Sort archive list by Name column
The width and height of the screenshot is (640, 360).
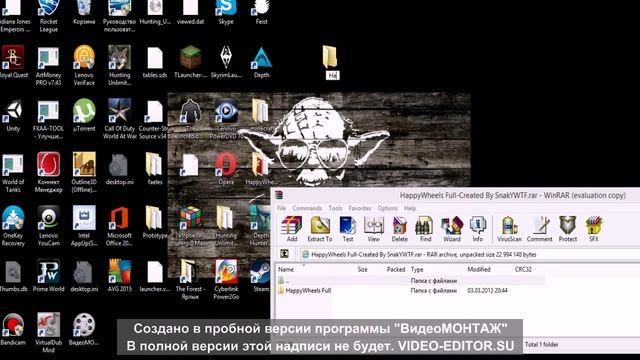286,269
